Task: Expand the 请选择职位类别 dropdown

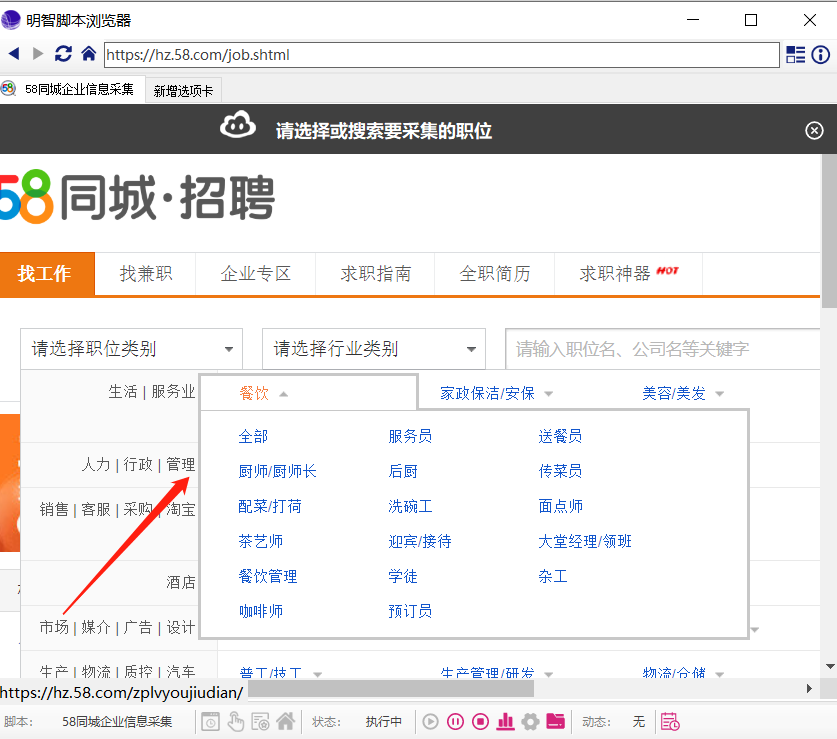Action: (x=131, y=349)
